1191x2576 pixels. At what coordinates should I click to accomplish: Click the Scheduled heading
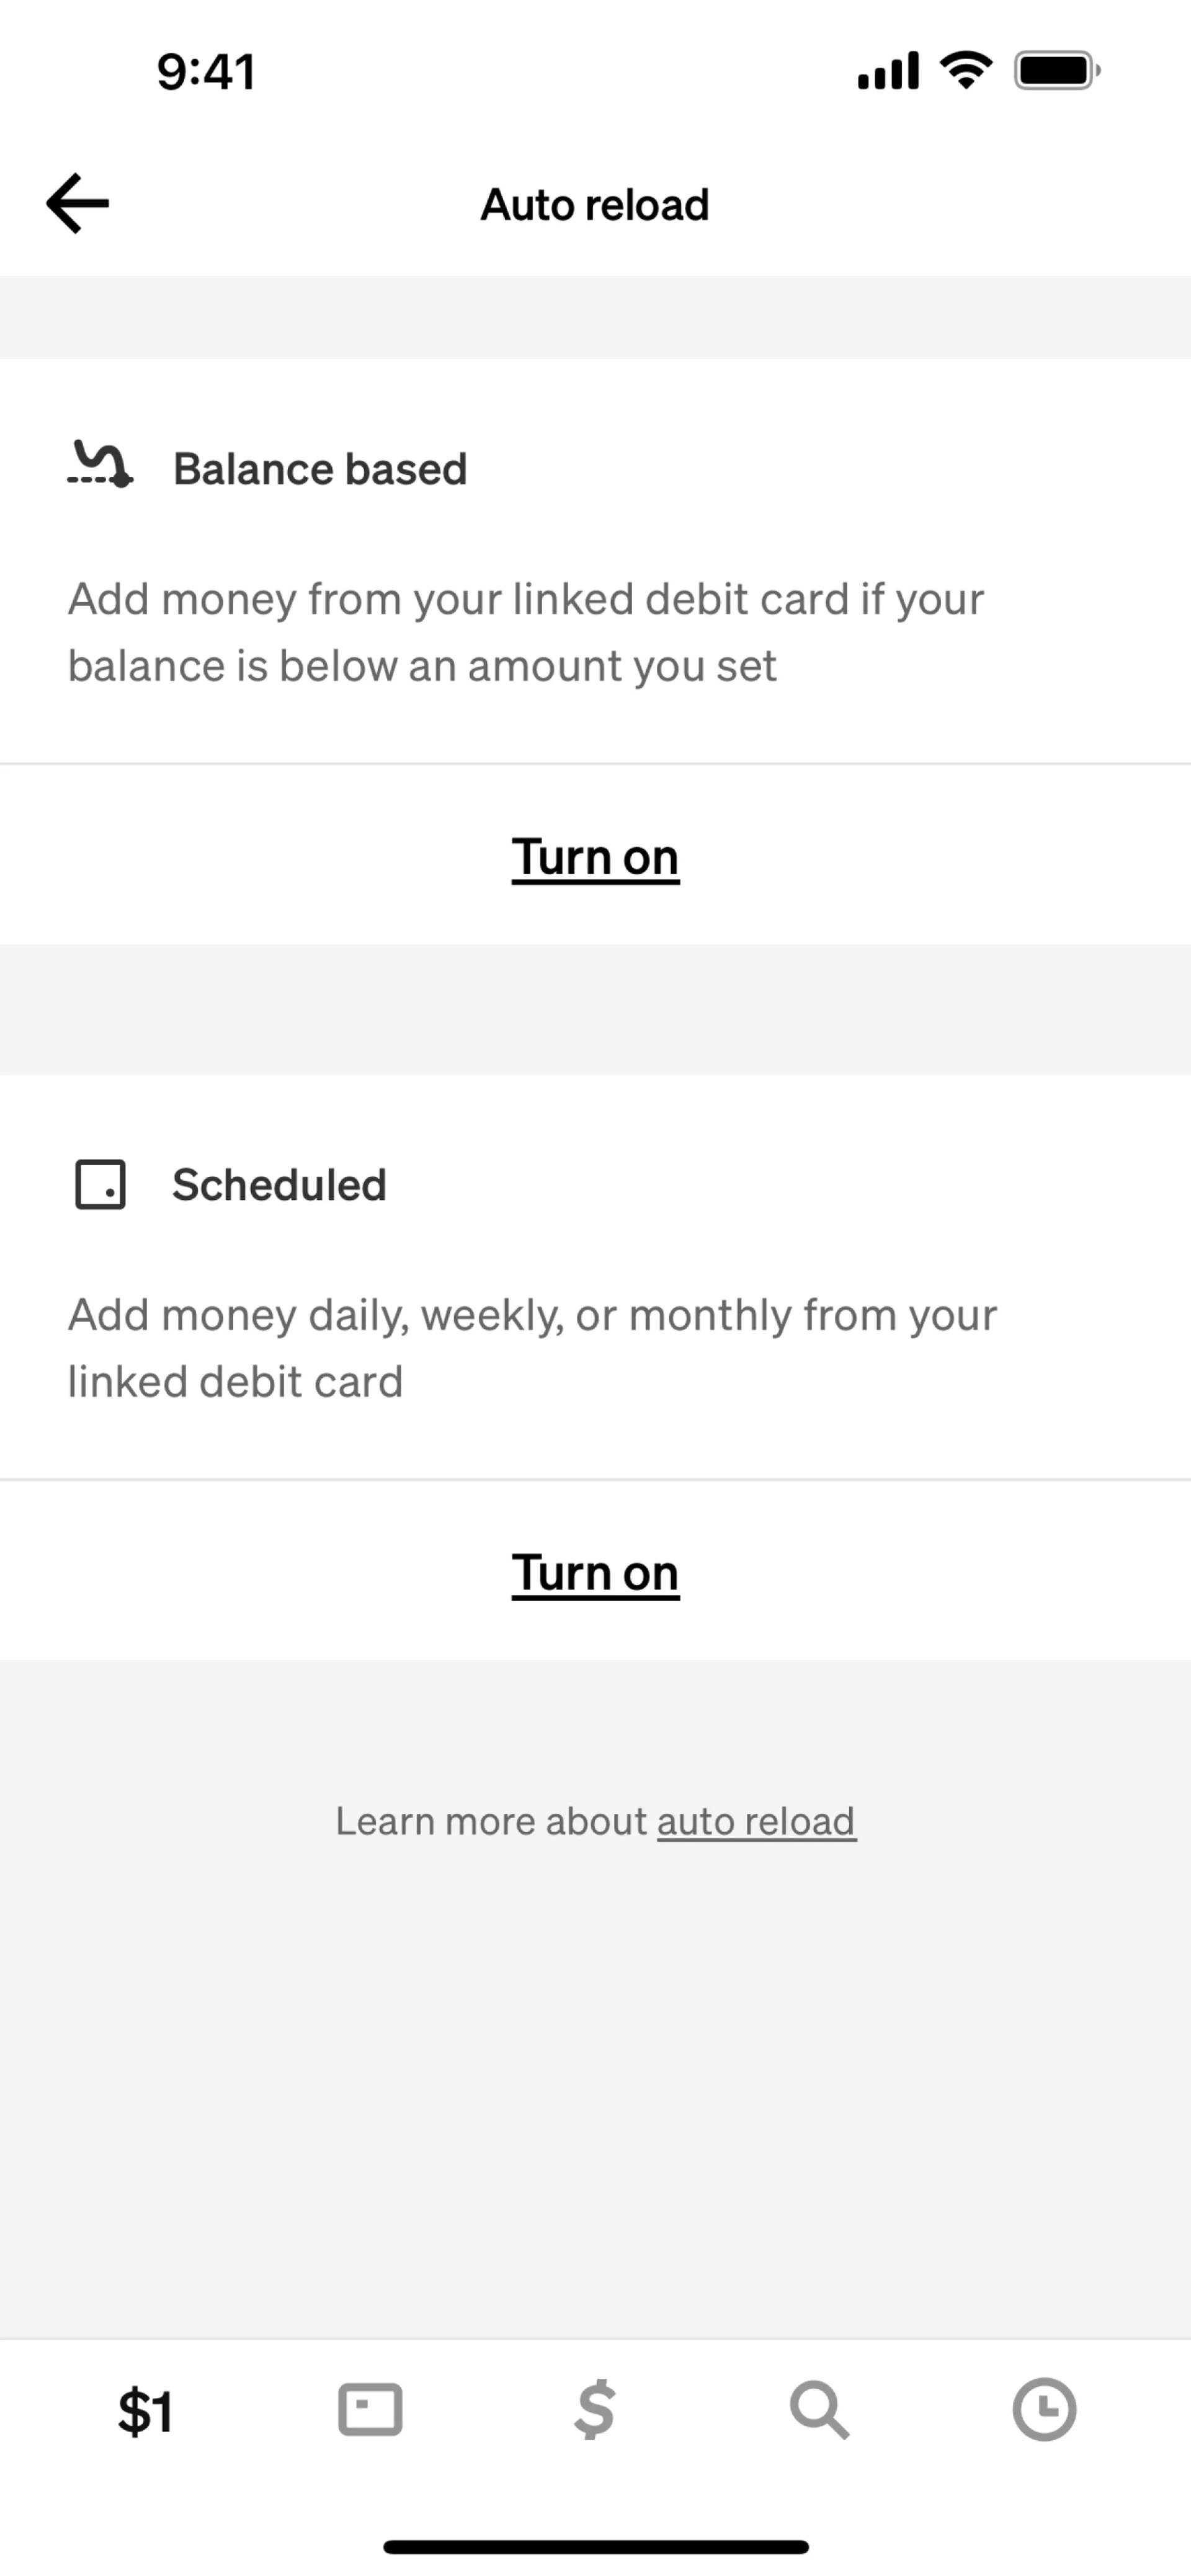coord(279,1185)
